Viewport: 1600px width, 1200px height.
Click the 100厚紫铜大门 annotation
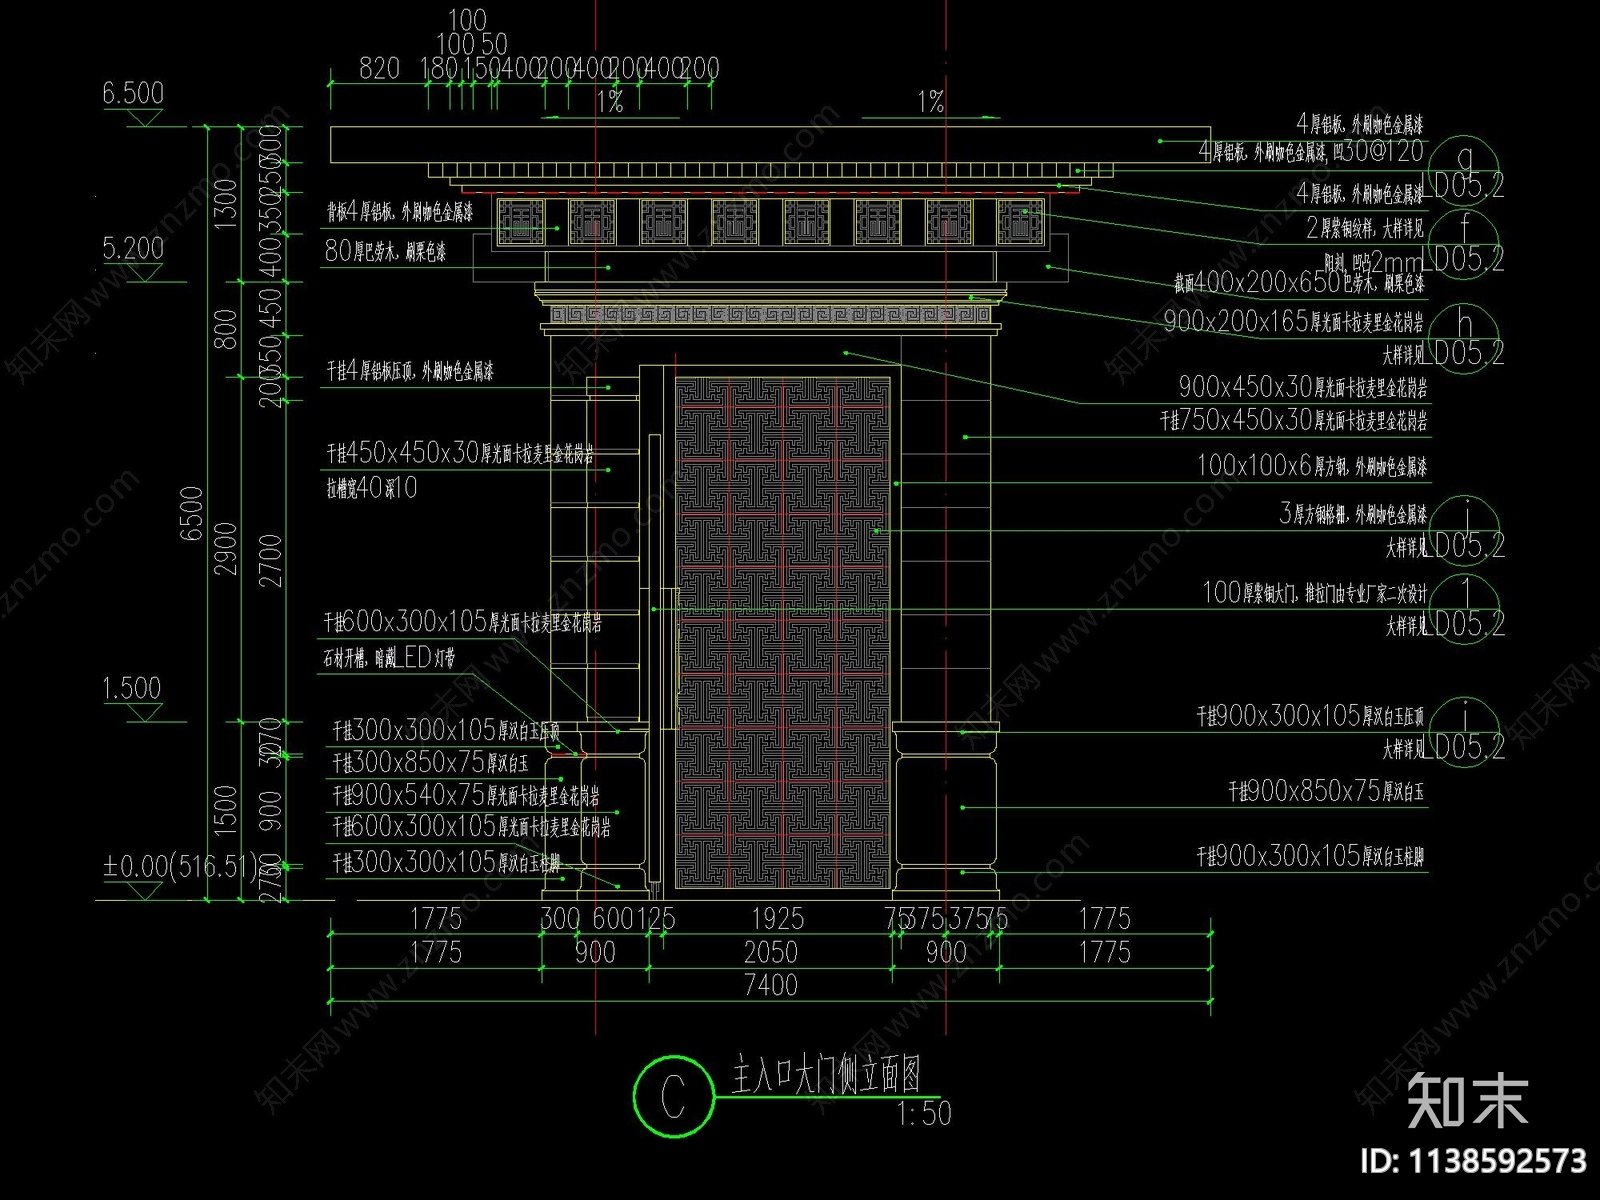(x=1315, y=593)
